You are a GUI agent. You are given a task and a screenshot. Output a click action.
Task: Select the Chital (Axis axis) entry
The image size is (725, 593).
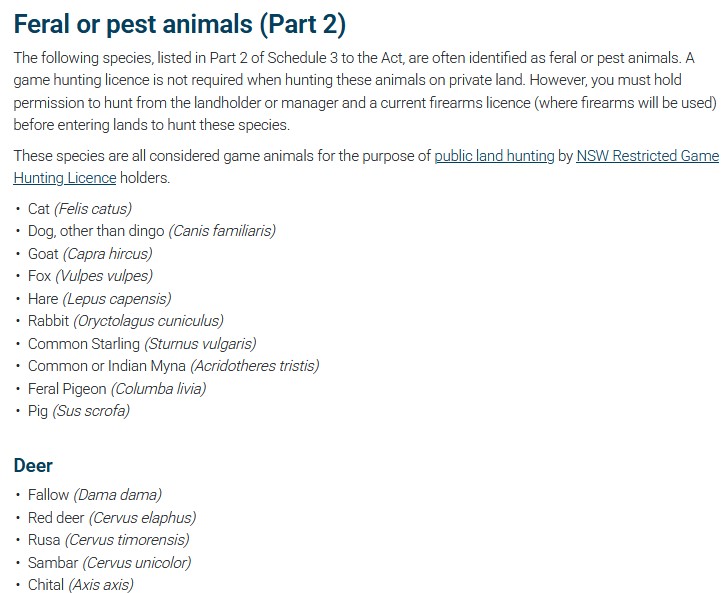80,585
